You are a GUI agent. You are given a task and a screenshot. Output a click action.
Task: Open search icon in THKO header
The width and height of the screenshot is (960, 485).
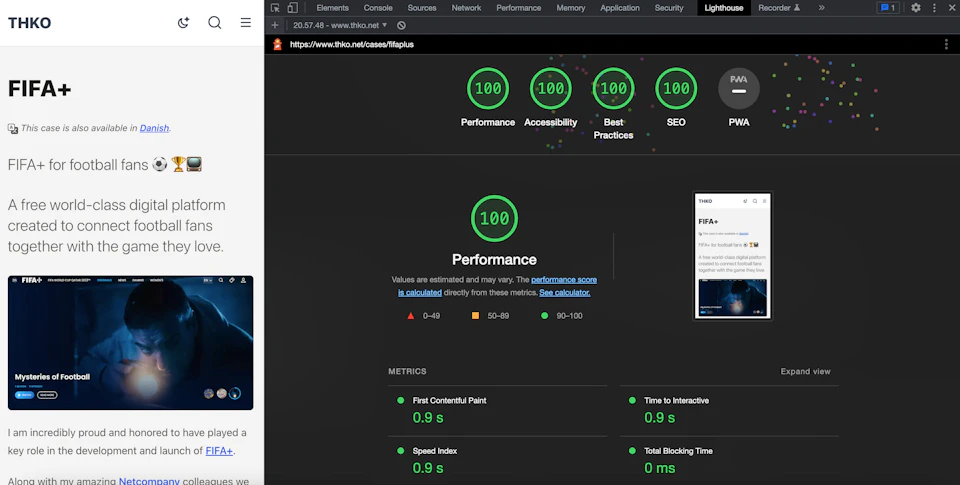pos(214,23)
